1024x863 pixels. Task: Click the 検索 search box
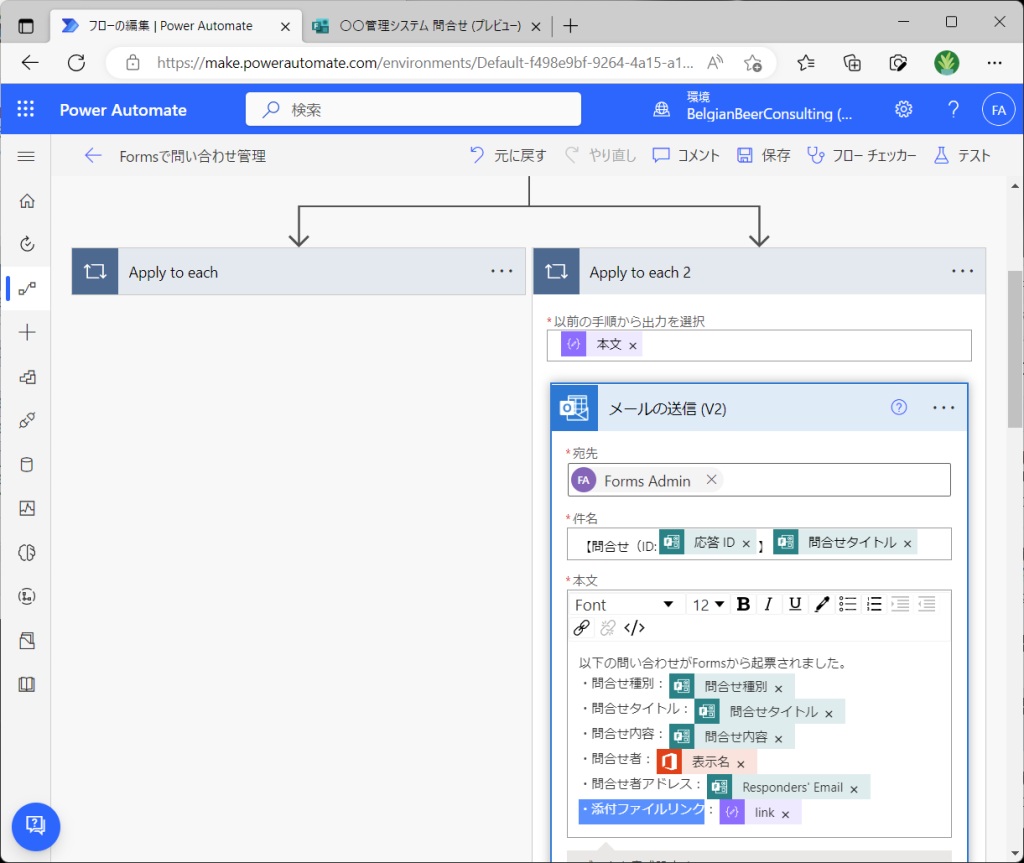click(x=413, y=110)
